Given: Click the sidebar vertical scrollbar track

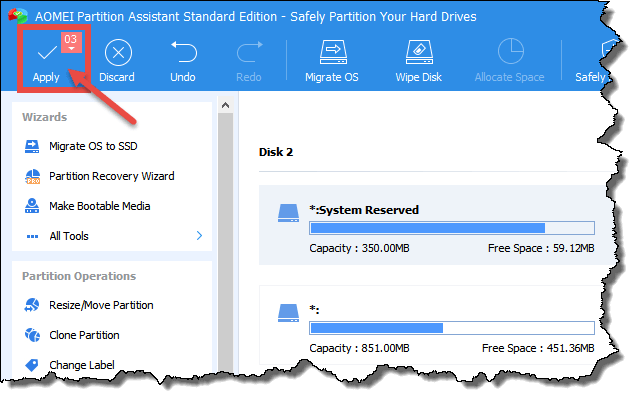Looking at the screenshot, I should (225, 243).
